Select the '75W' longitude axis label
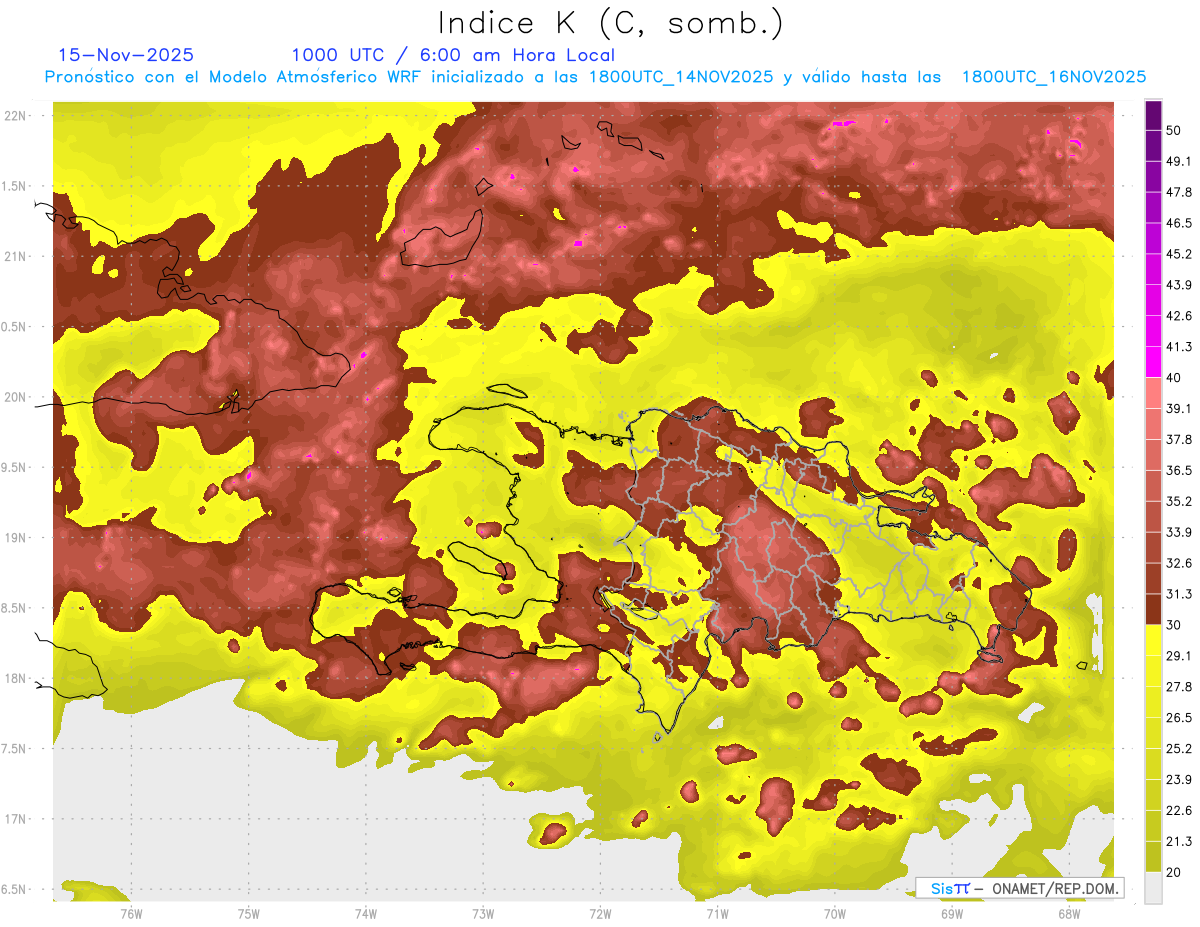The image size is (1200, 927). click(x=248, y=913)
